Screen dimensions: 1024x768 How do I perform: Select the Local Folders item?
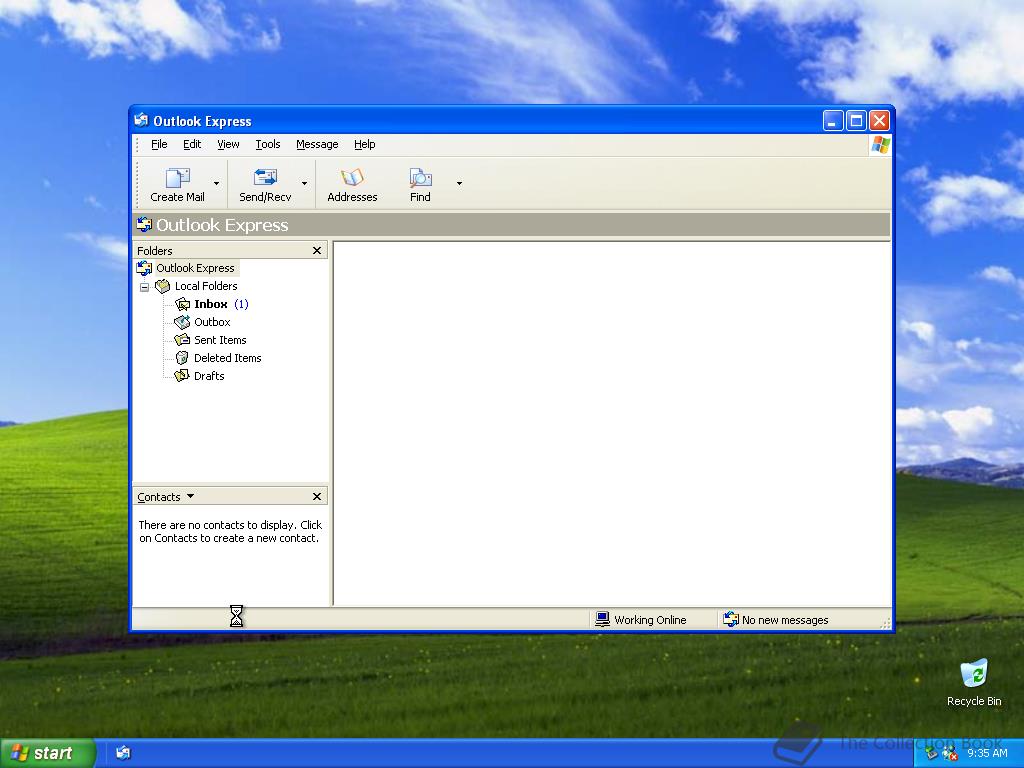click(206, 286)
